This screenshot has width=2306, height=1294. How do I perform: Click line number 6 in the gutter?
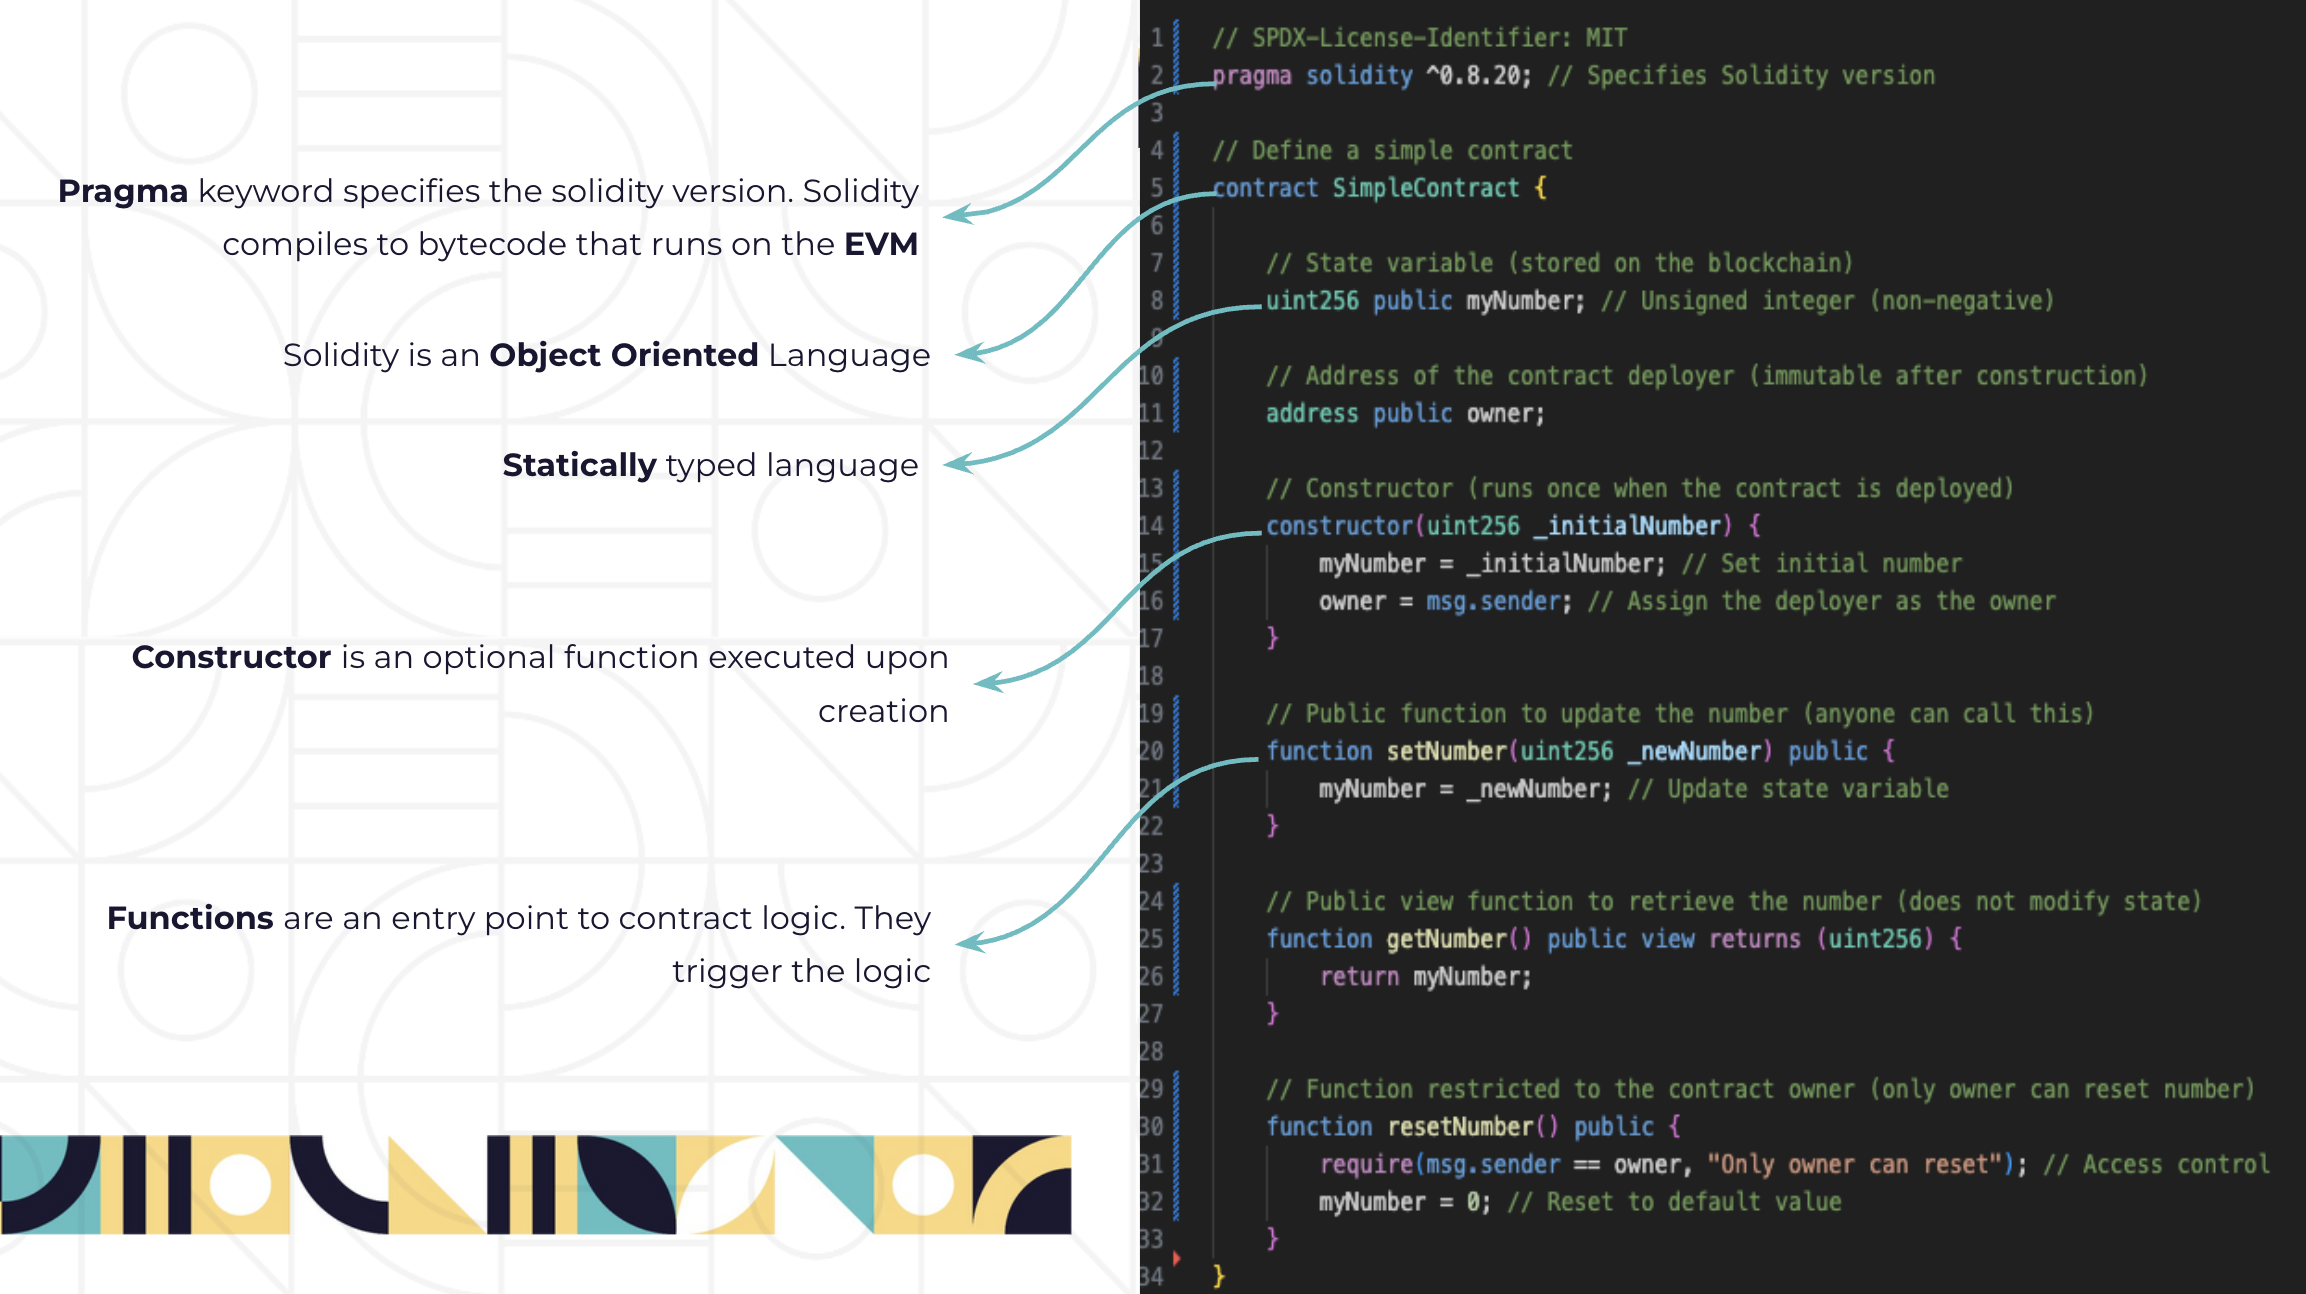[x=1157, y=226]
